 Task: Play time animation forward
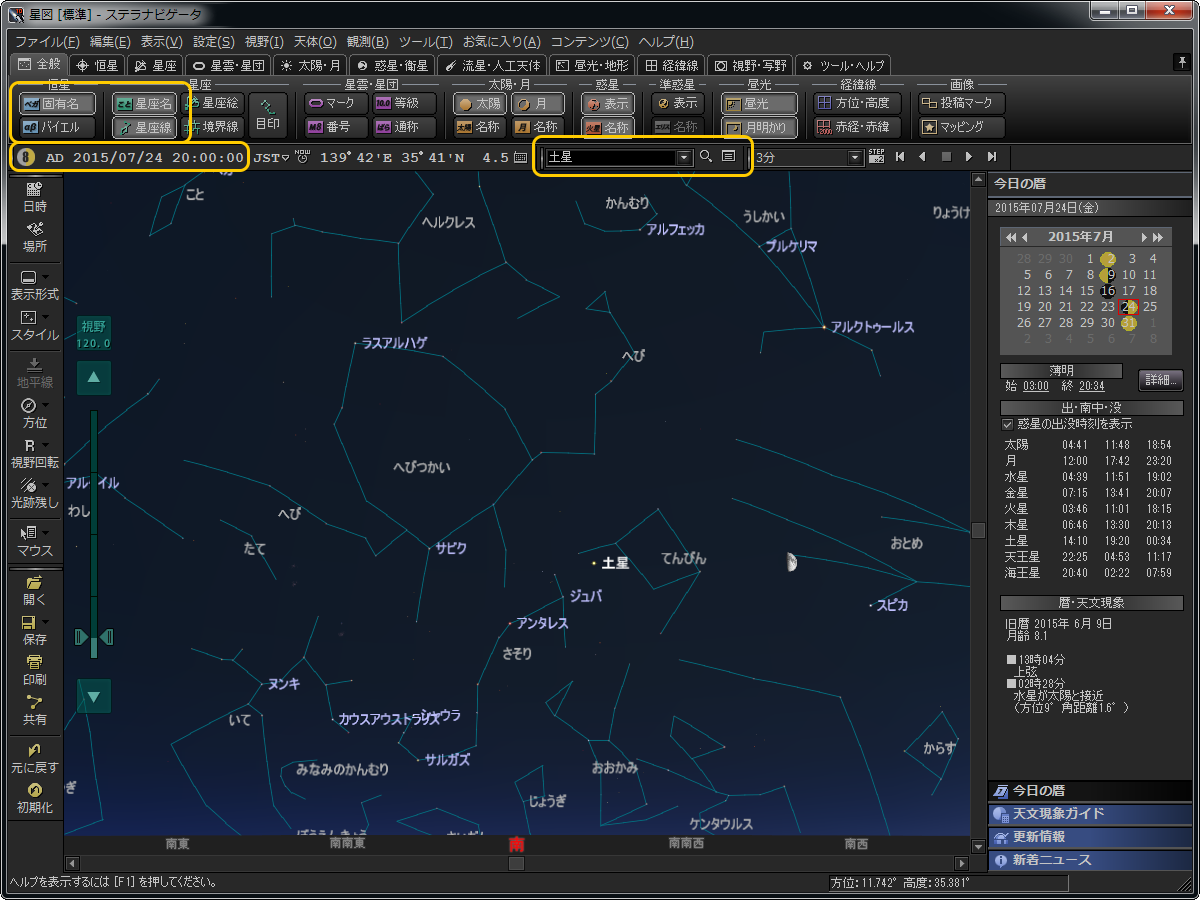tap(968, 157)
